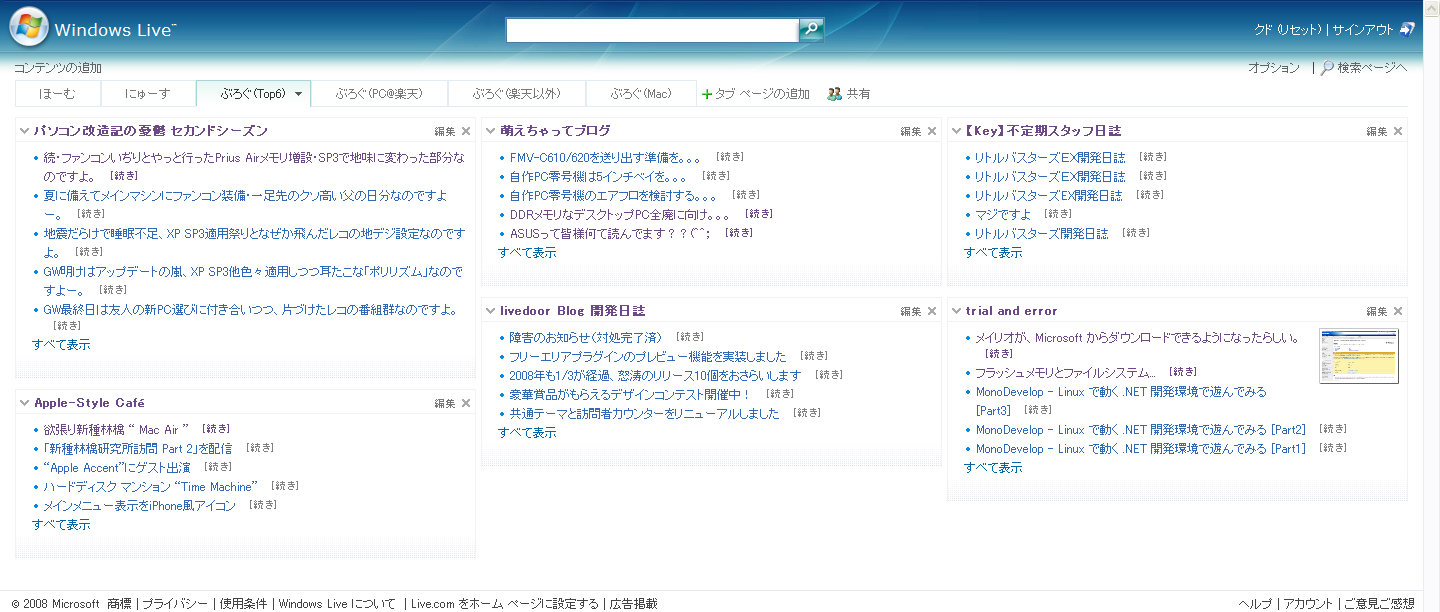The image size is (1440, 612).
Task: Open the ぶろぐ(Top6) tab dropdown arrow
Action: (x=298, y=94)
